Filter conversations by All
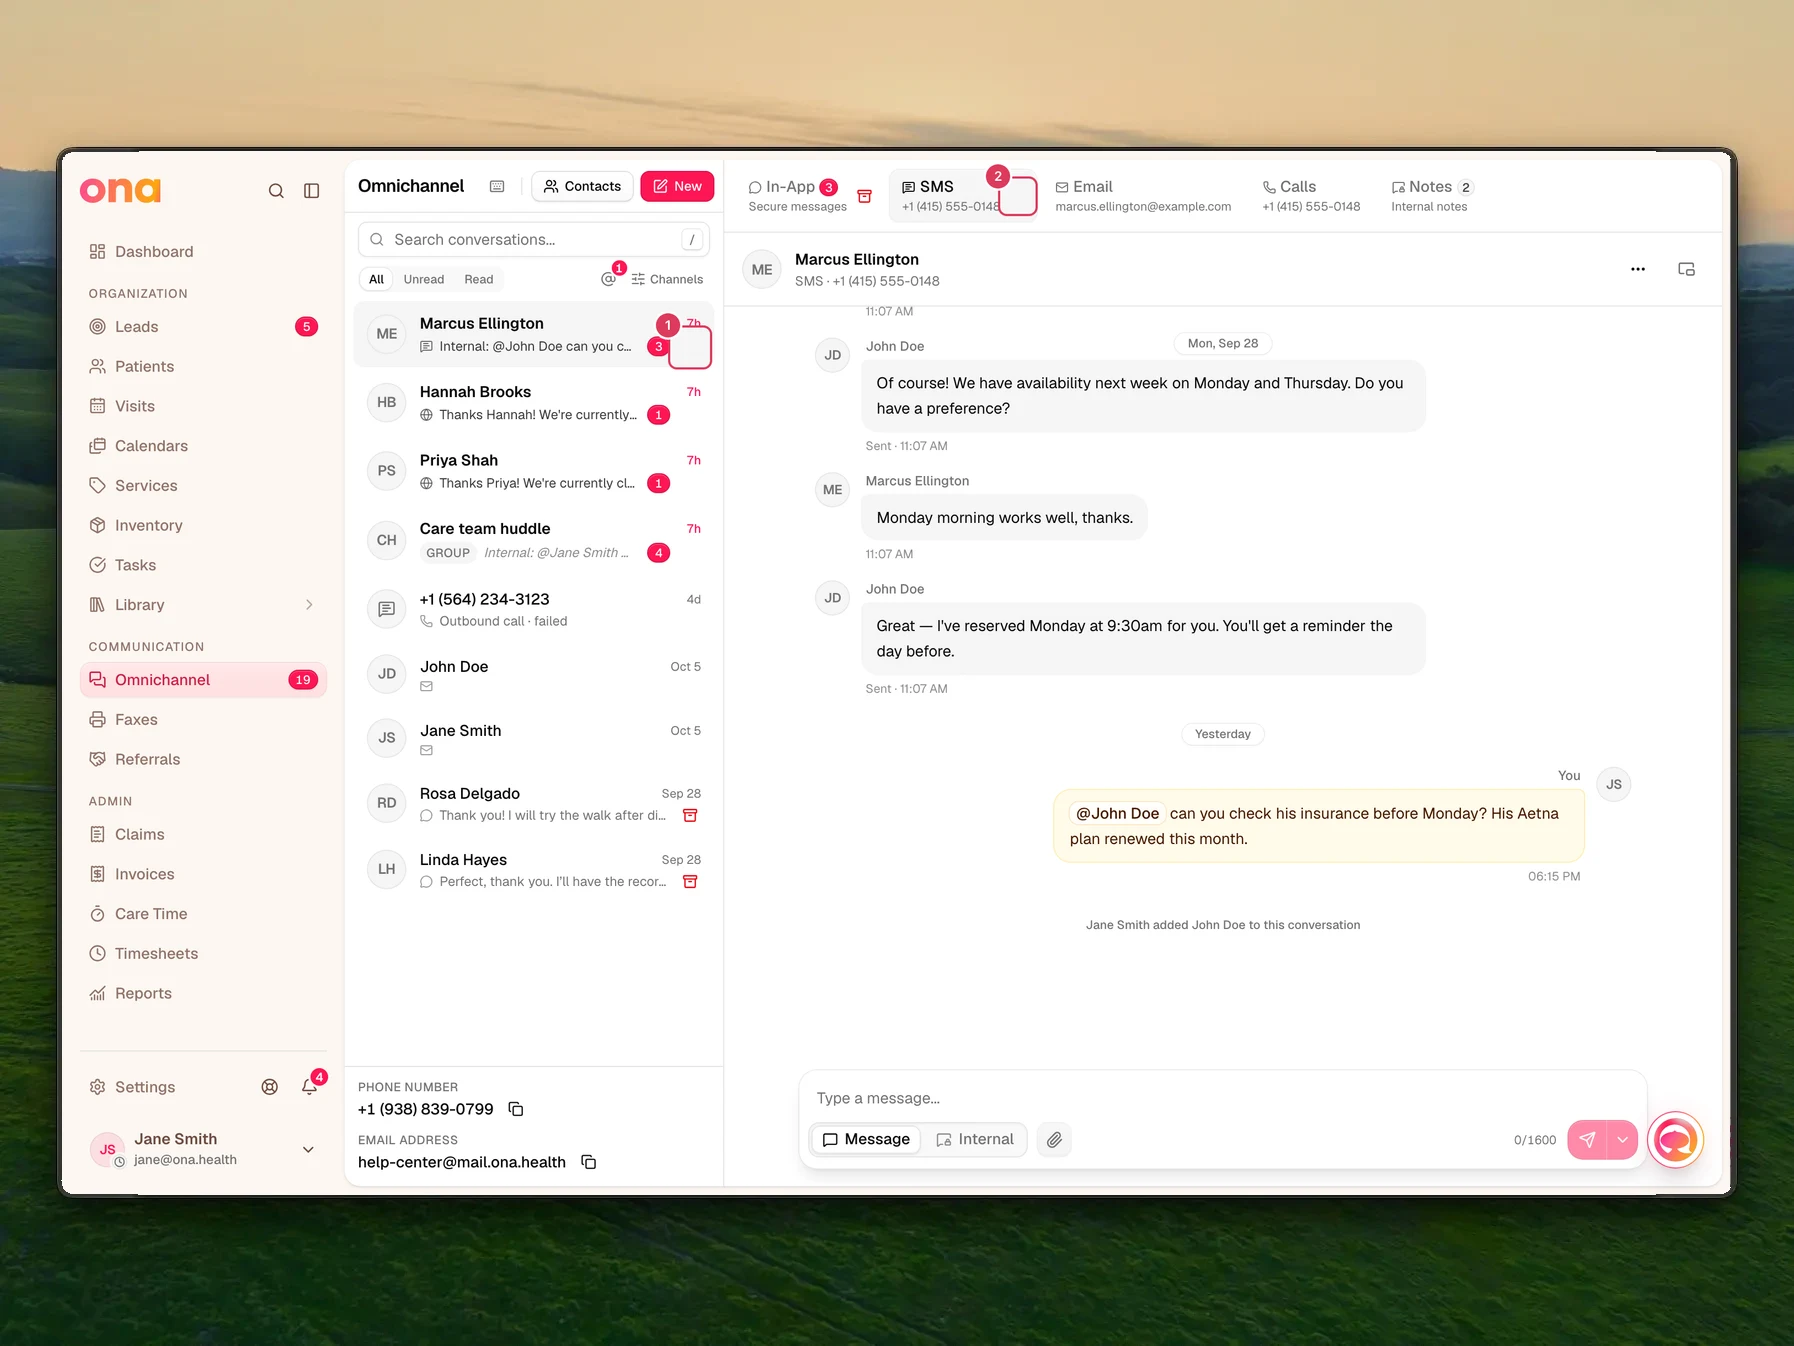 pos(376,279)
